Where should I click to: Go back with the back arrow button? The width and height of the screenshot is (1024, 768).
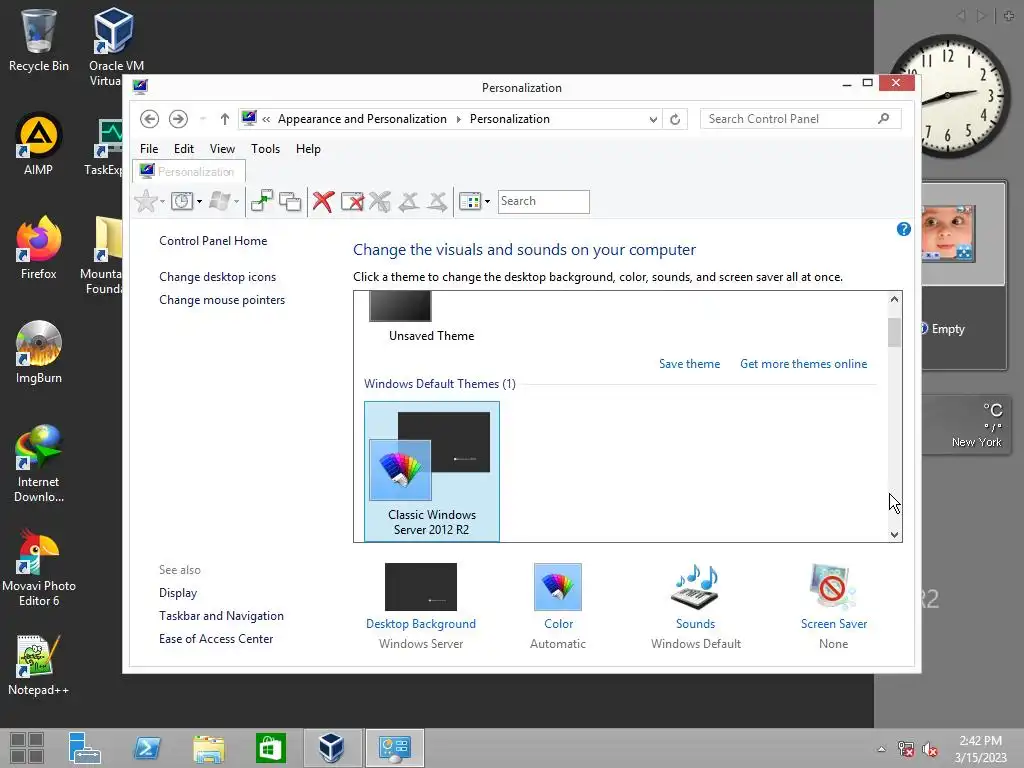point(150,119)
